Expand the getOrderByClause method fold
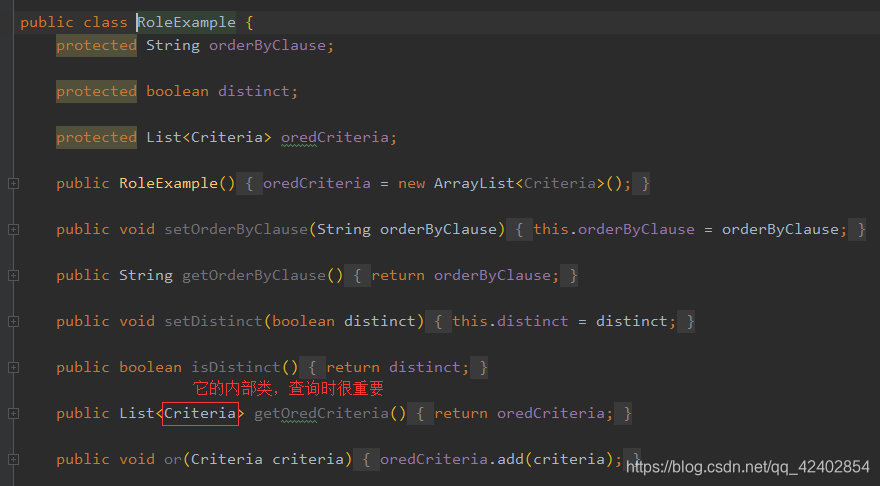The height and width of the screenshot is (486, 880). point(13,276)
